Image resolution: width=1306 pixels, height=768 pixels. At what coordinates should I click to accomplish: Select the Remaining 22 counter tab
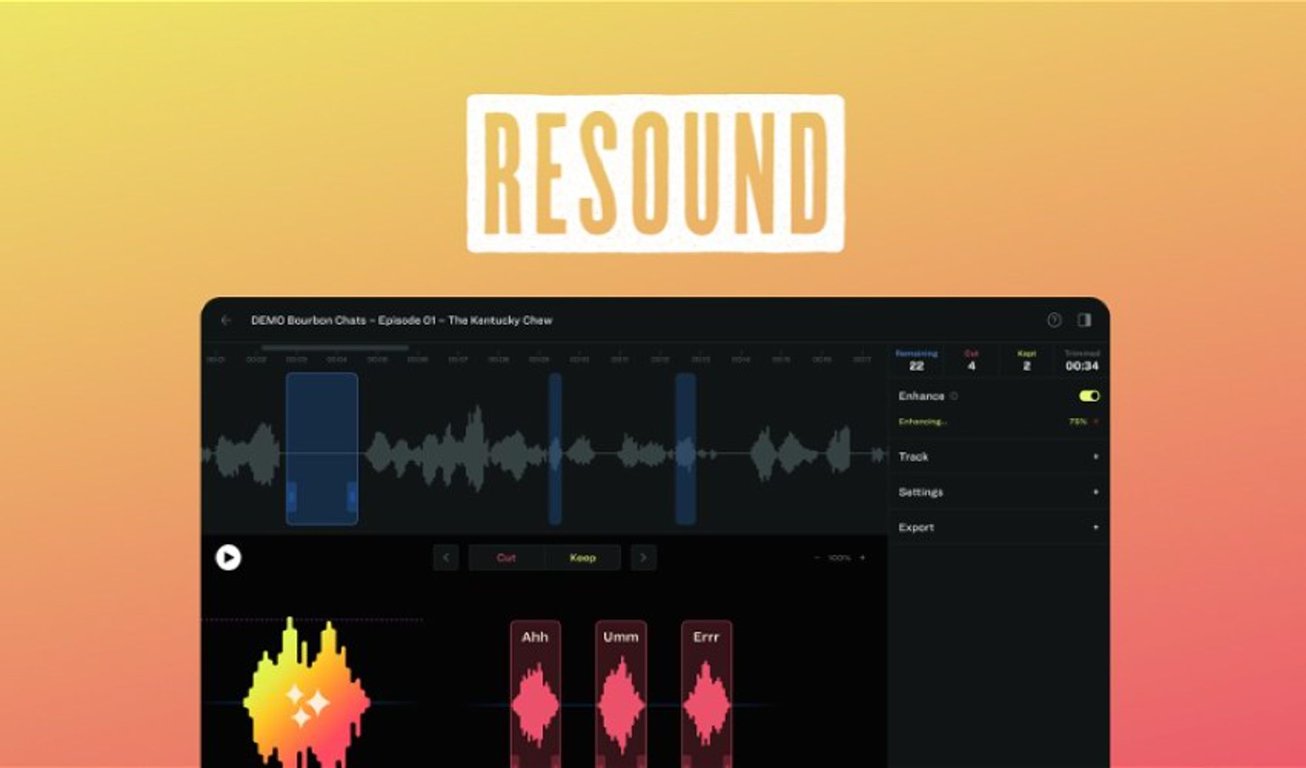tap(916, 360)
